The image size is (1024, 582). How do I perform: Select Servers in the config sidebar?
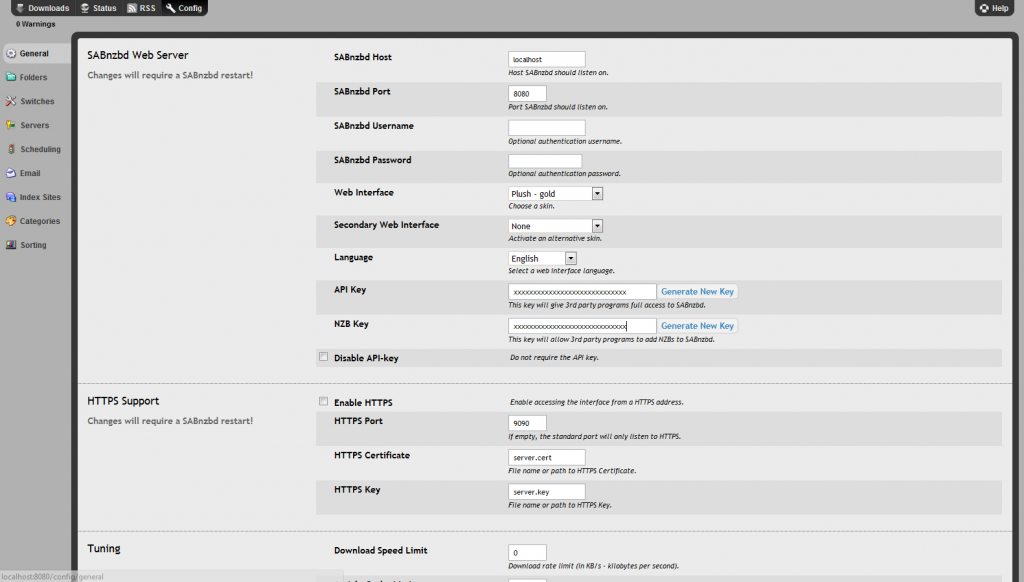point(35,125)
